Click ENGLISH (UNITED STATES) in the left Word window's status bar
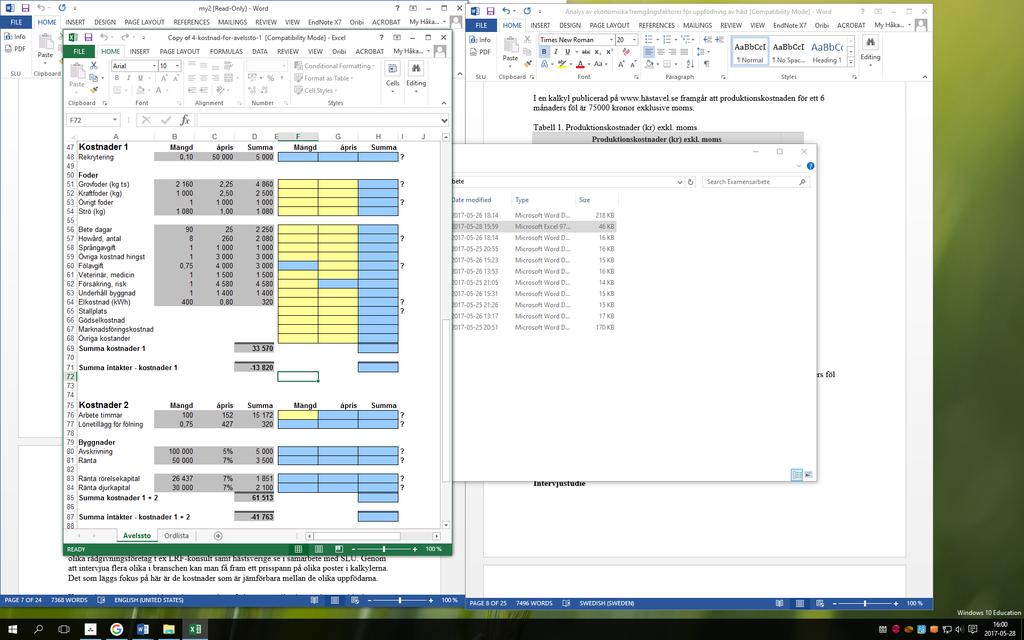Image resolution: width=1024 pixels, height=640 pixels. (x=149, y=600)
